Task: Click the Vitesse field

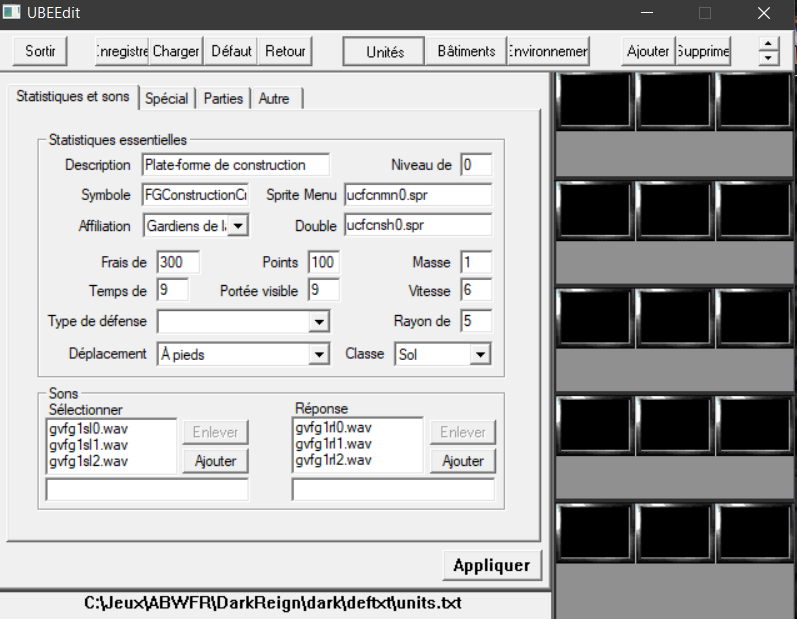Action: 476,290
